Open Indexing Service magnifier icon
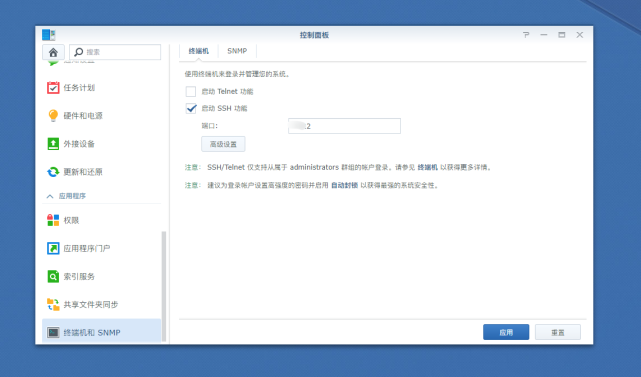Viewport: 641px width, 377px height. click(53, 276)
